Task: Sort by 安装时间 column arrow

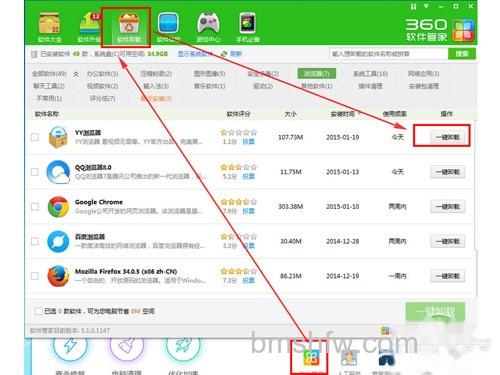Action: point(359,114)
